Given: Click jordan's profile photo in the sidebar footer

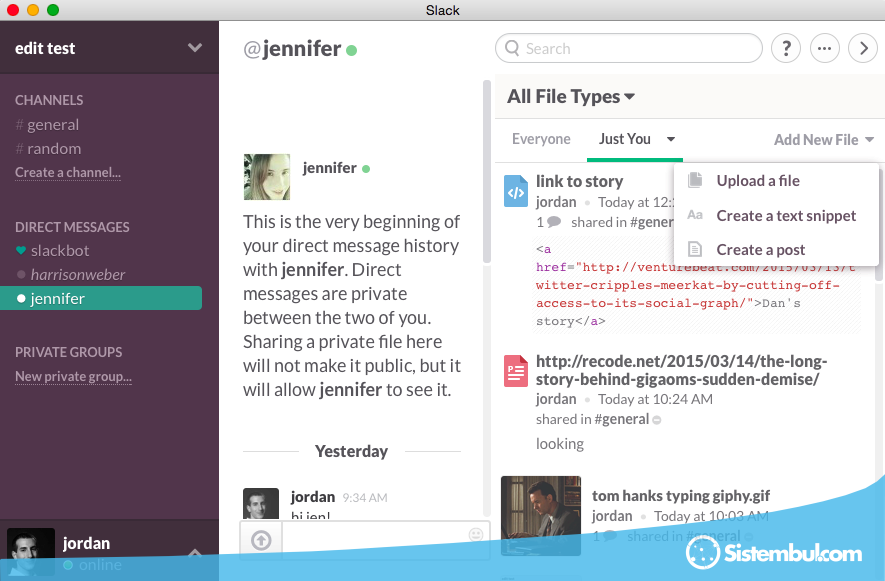Looking at the screenshot, I should pyautogui.click(x=30, y=552).
